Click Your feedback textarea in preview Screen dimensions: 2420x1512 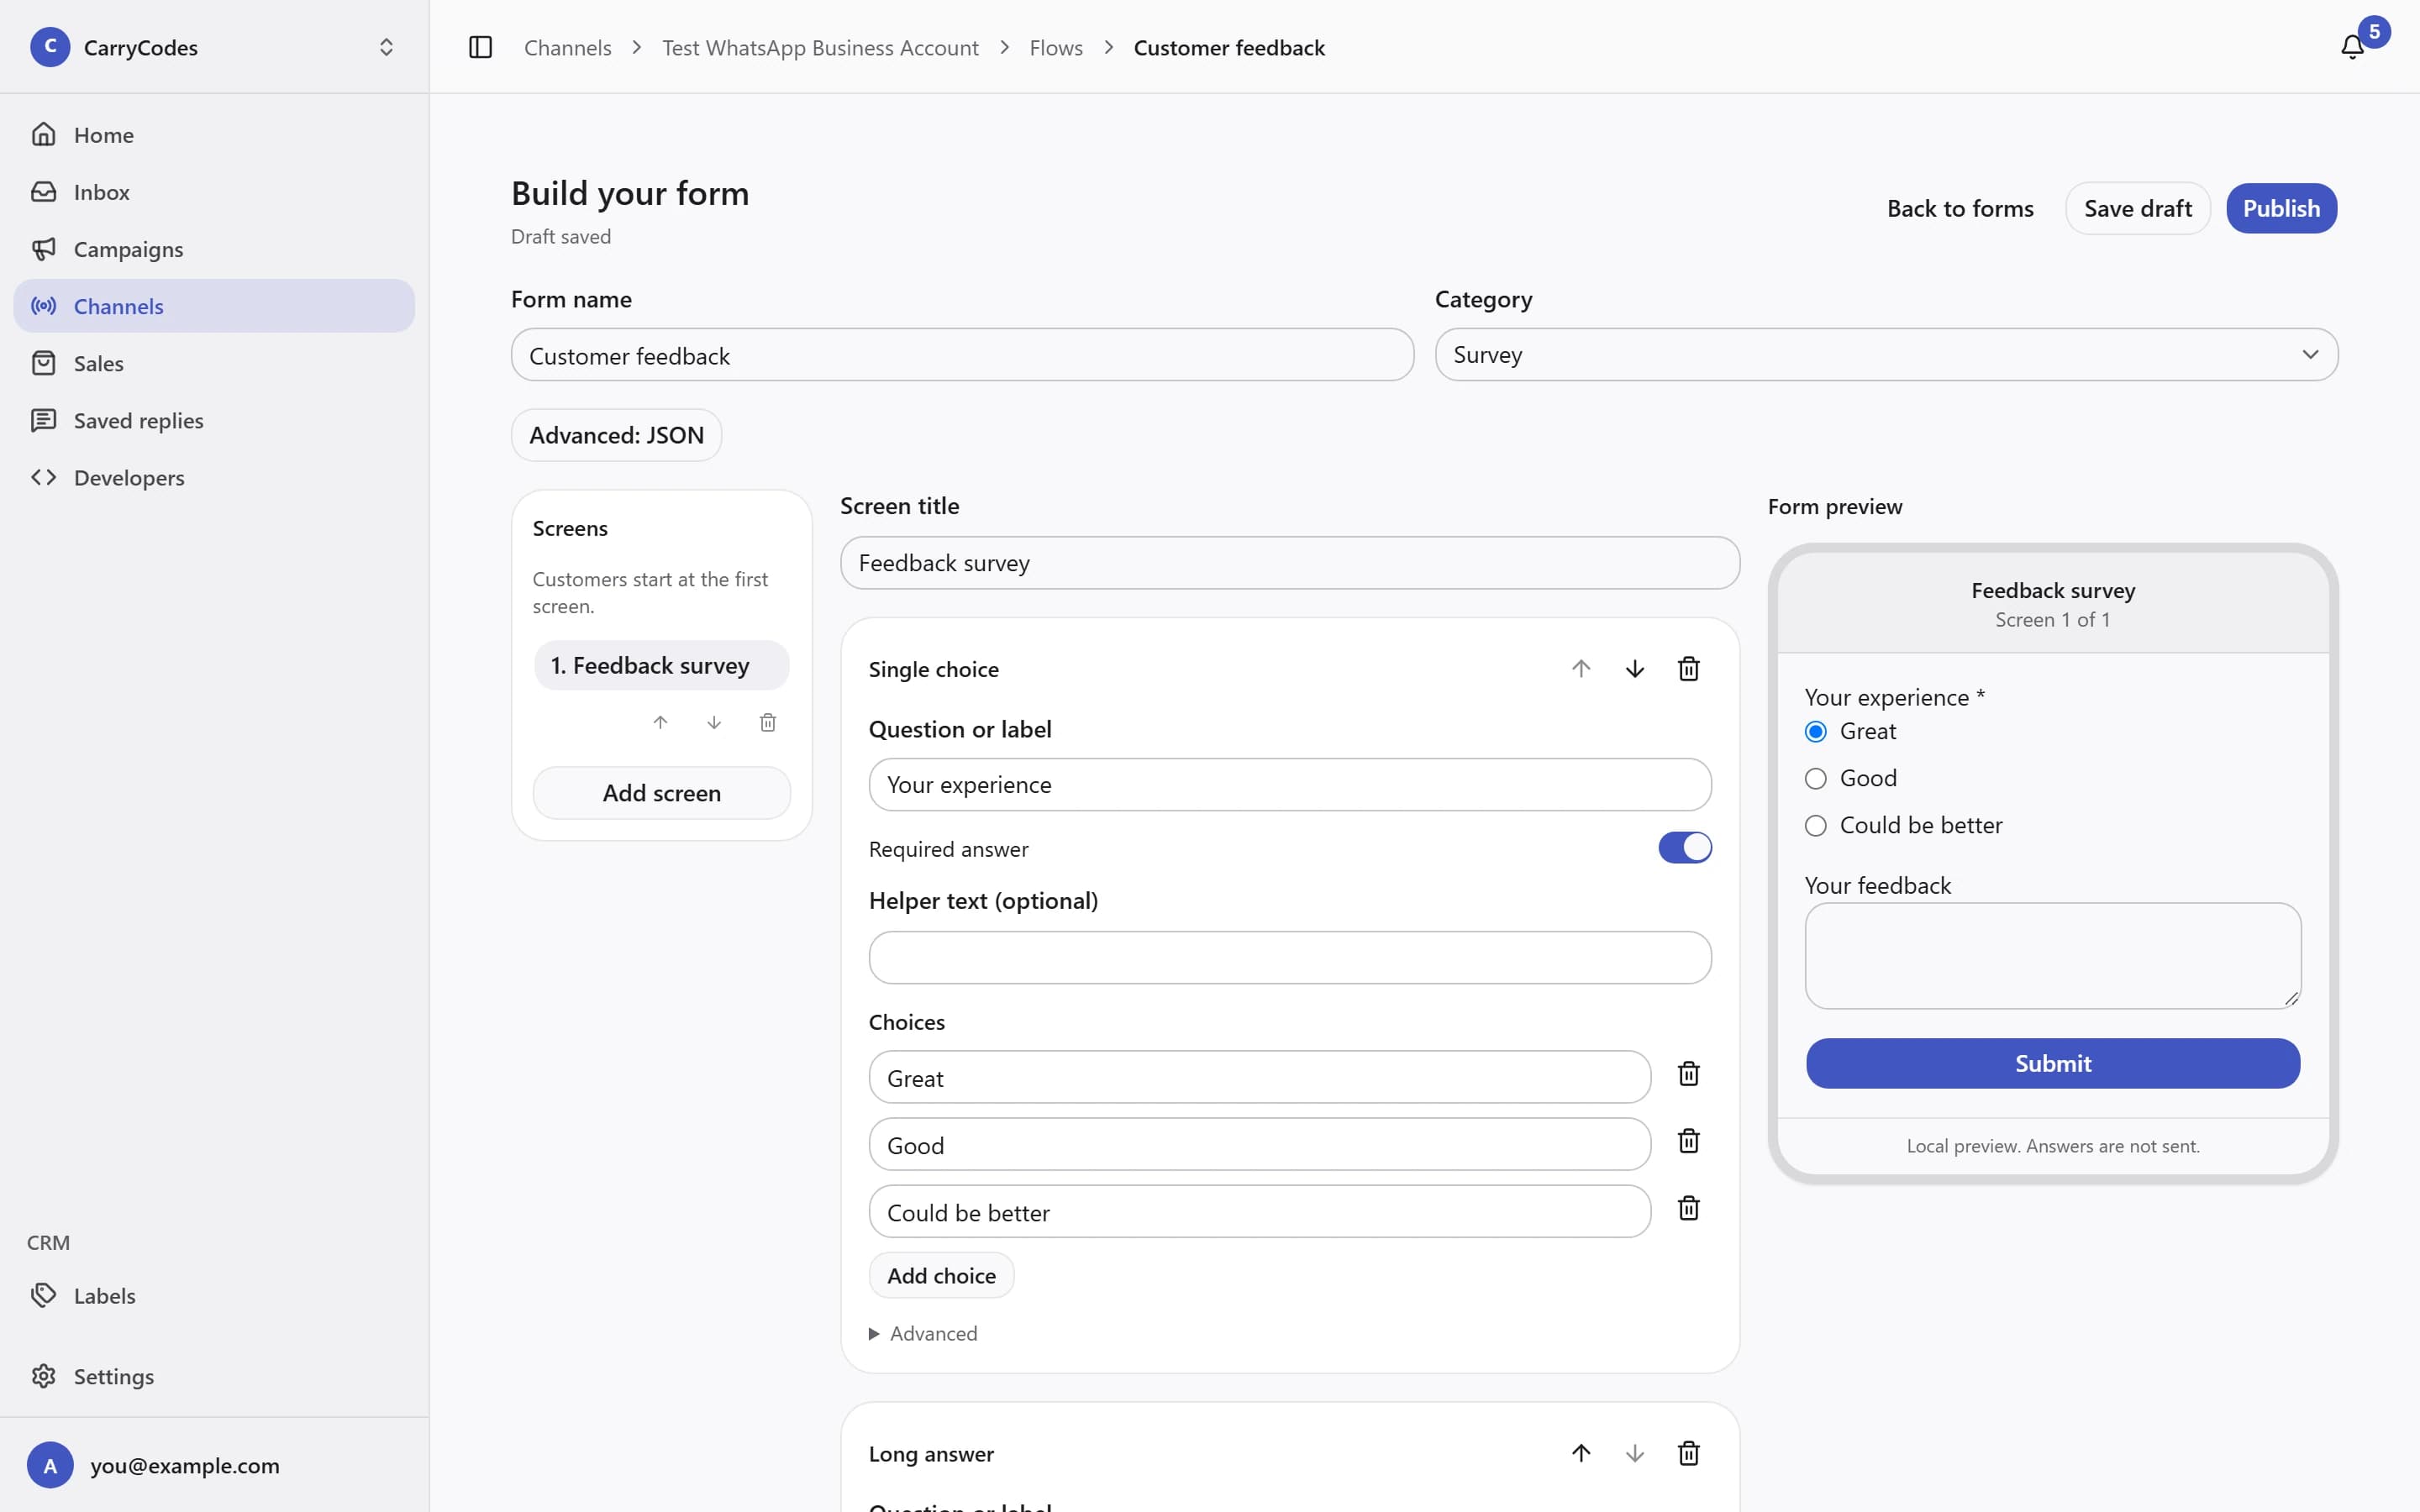2052,956
